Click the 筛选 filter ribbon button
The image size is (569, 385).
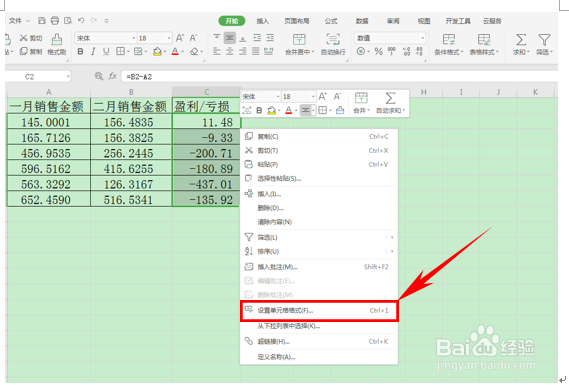(x=544, y=45)
